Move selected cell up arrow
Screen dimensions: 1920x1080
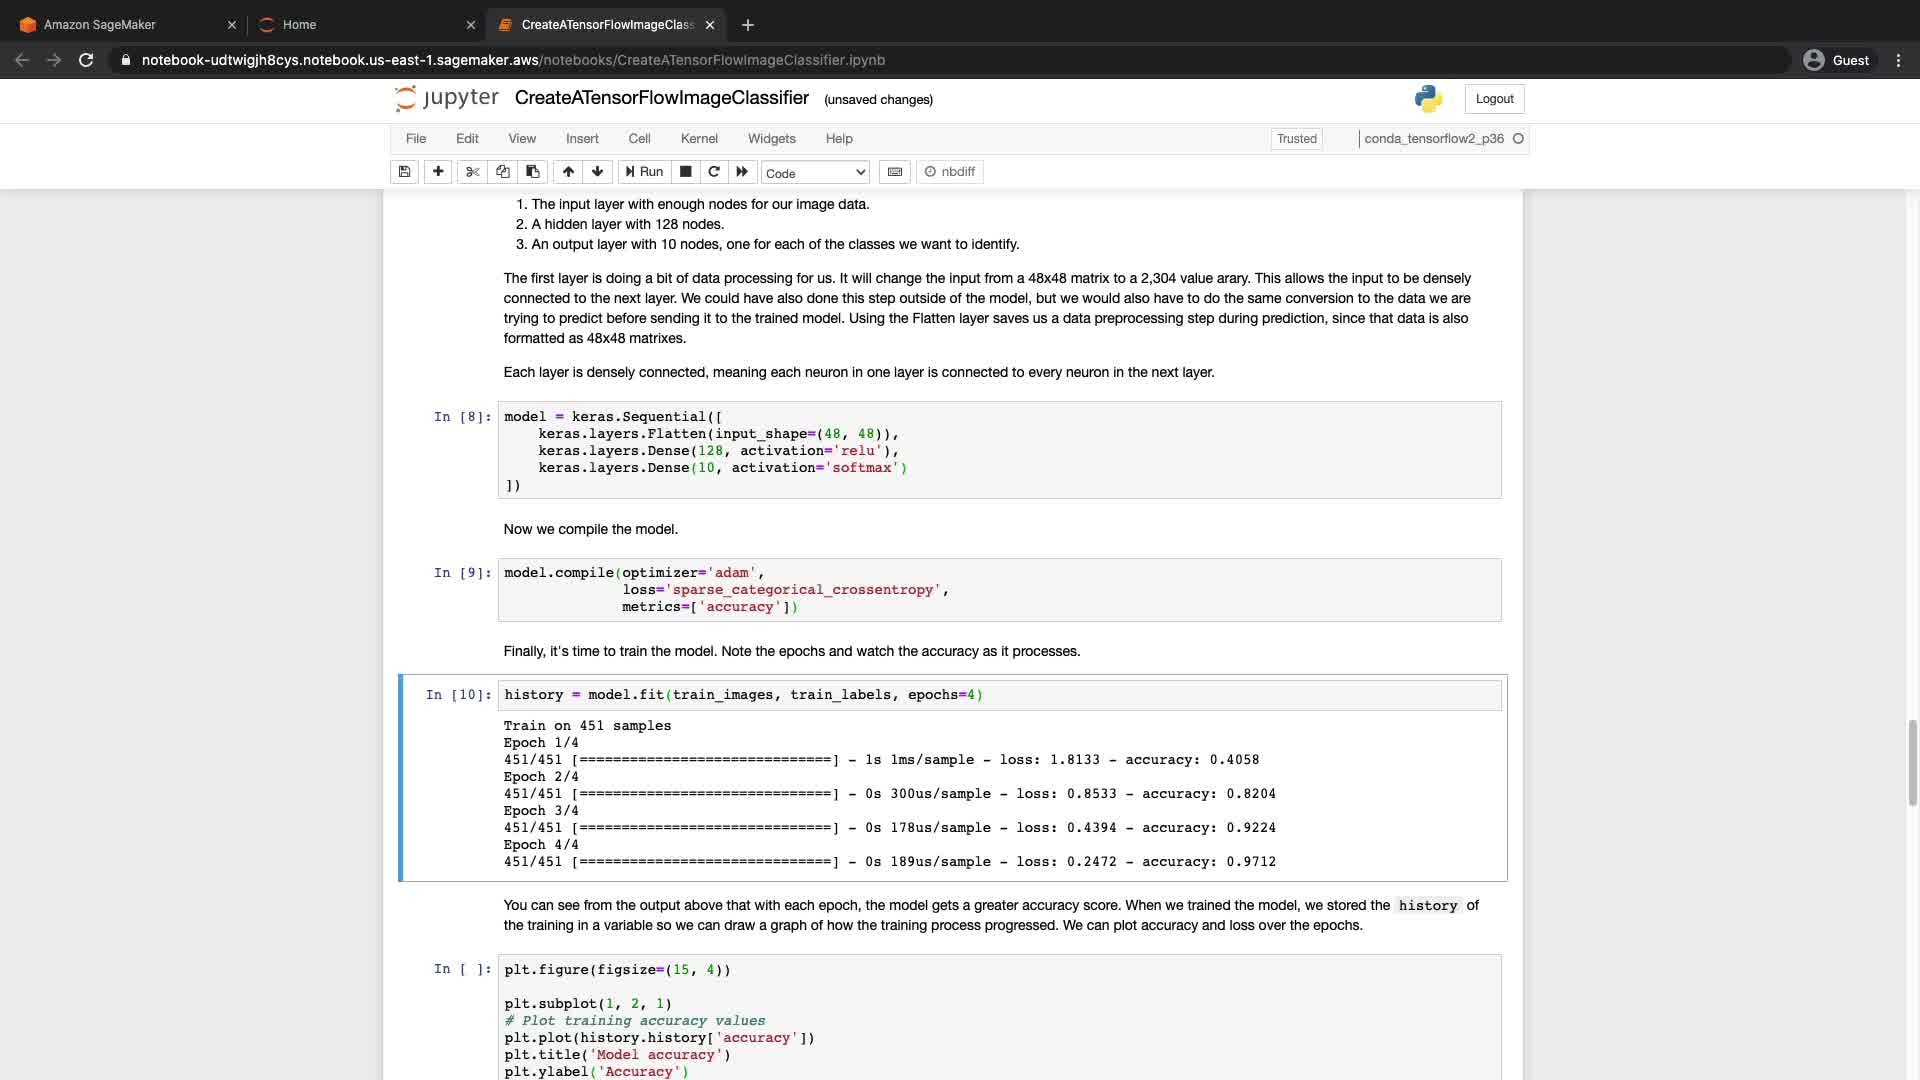(568, 172)
